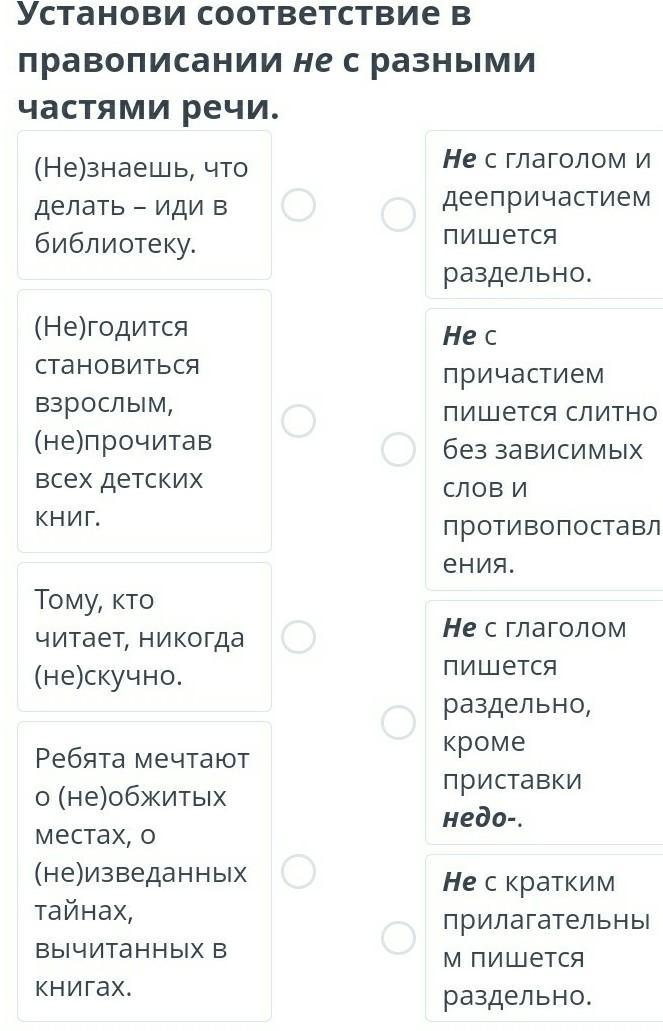The width and height of the screenshot is (663, 1031).
Task: Select the radio for 'кроме приставки недо-' rule
Action: (x=399, y=722)
